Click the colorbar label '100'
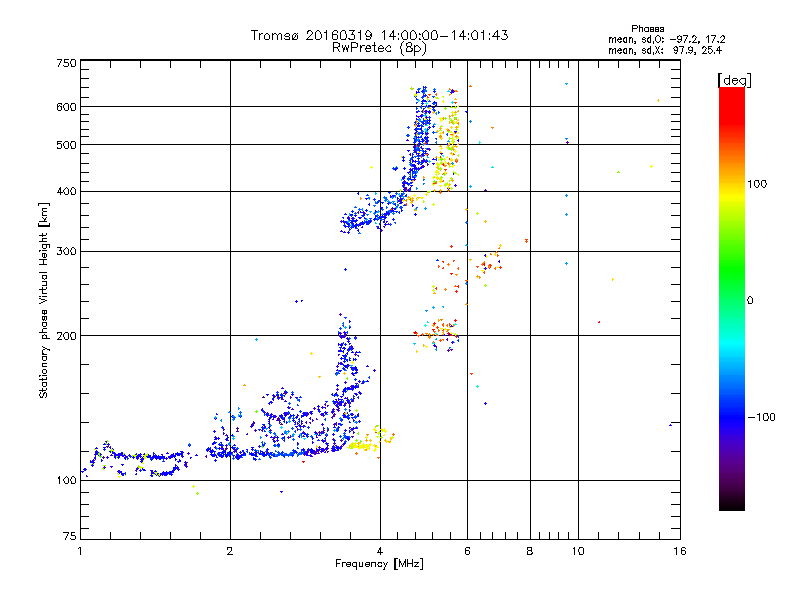The image size is (800, 600). pos(757,184)
